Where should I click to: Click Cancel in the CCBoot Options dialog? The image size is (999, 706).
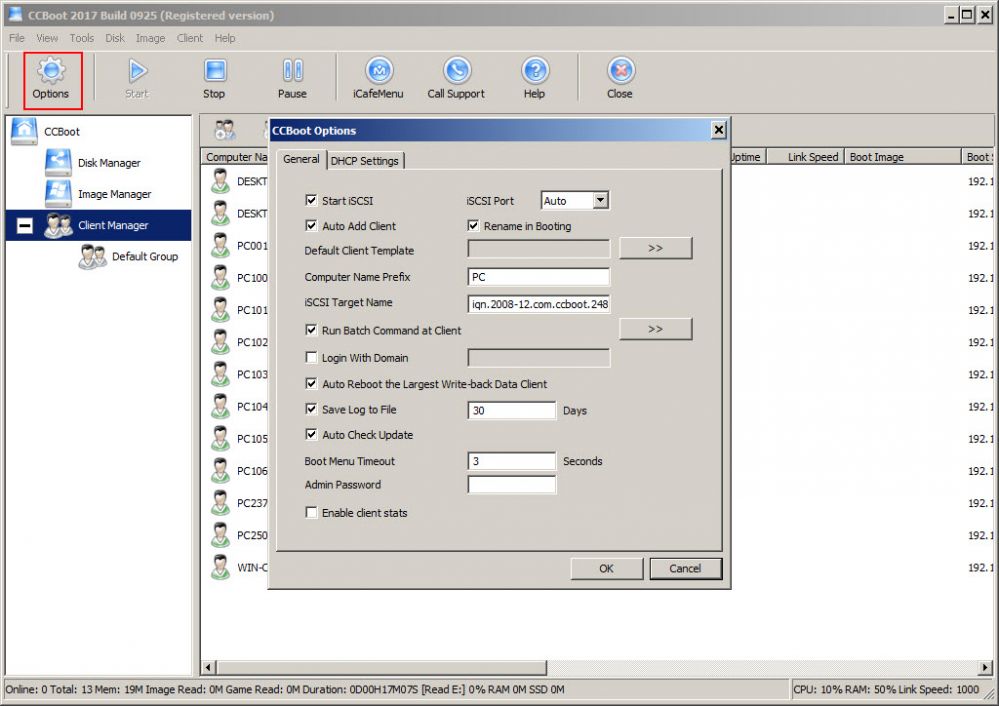[x=686, y=568]
